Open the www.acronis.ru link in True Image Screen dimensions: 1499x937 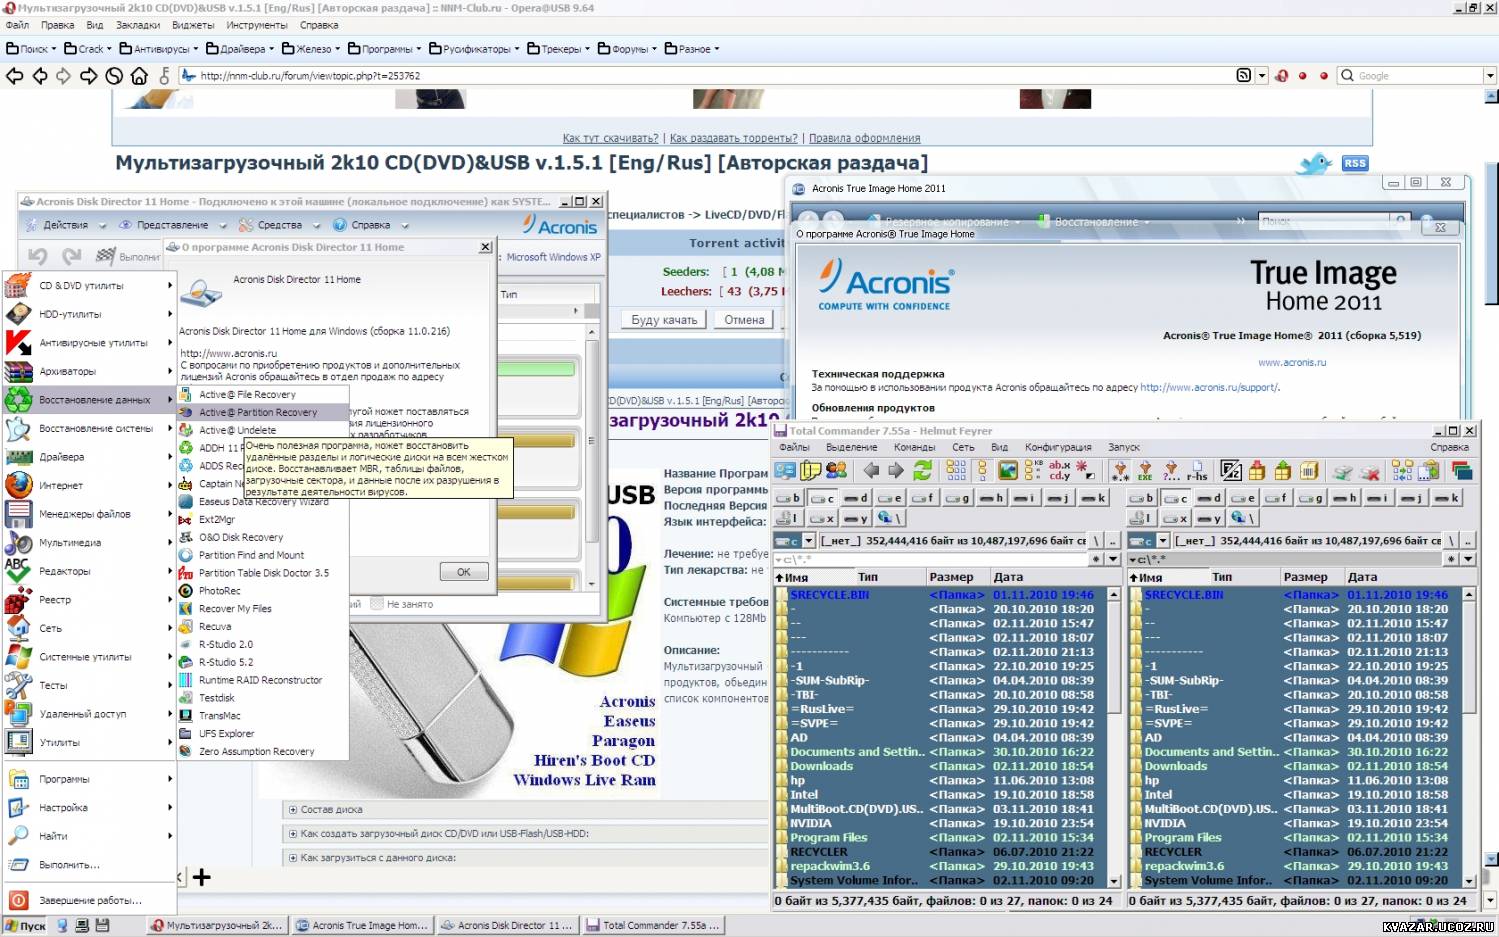(1292, 362)
